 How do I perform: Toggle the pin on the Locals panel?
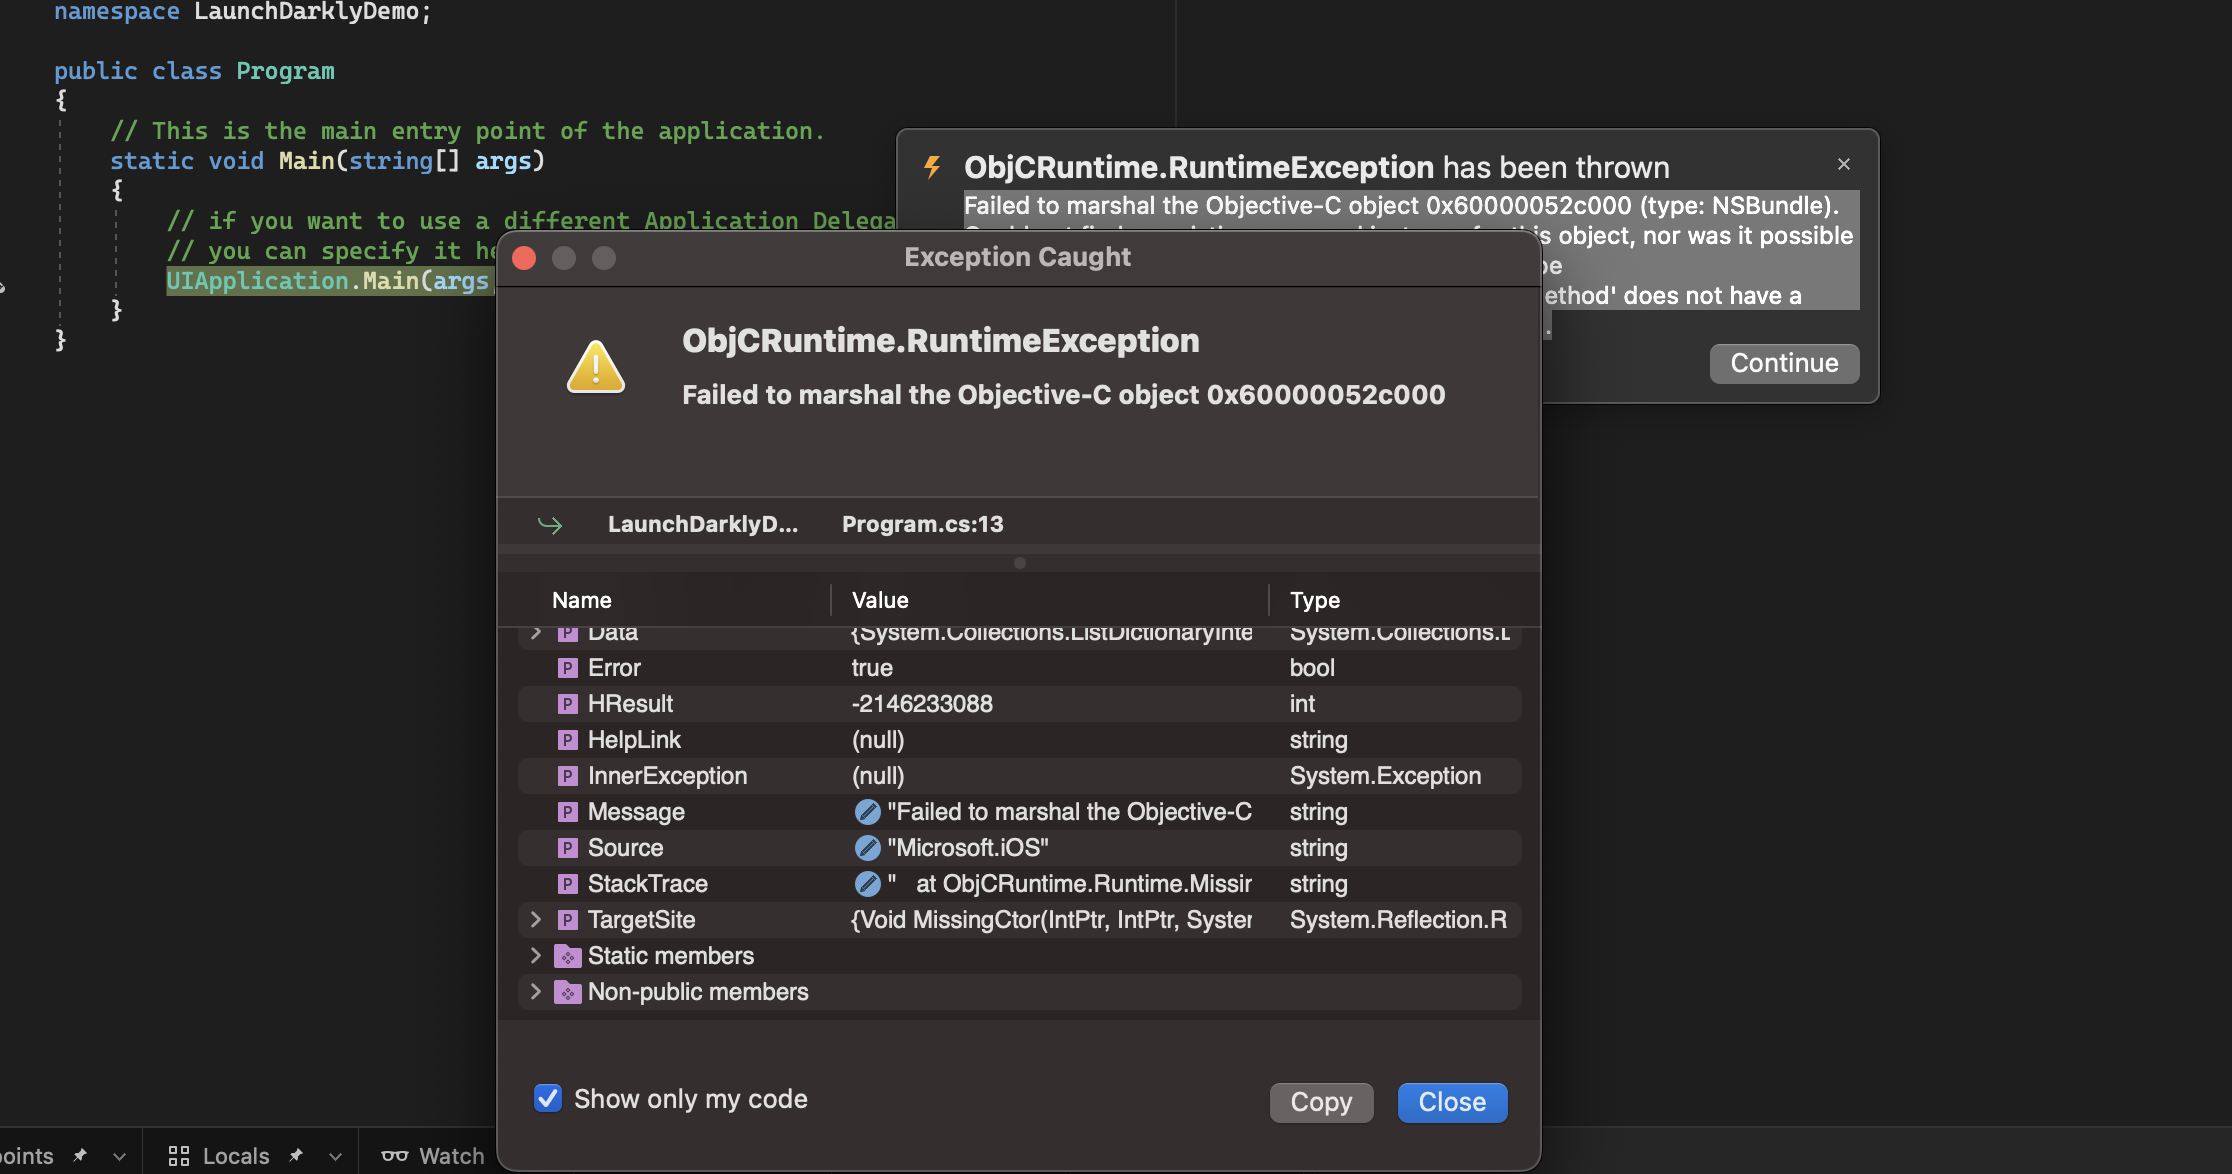click(295, 1155)
